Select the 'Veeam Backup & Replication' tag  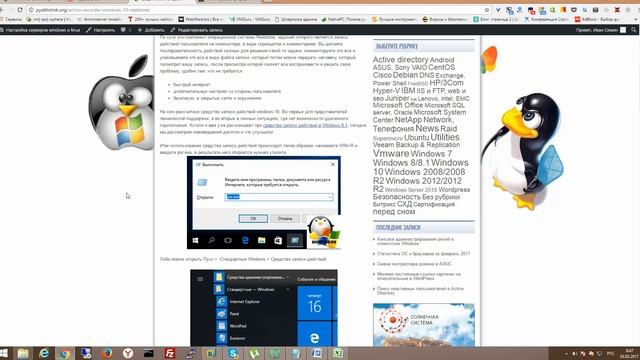[x=416, y=145]
